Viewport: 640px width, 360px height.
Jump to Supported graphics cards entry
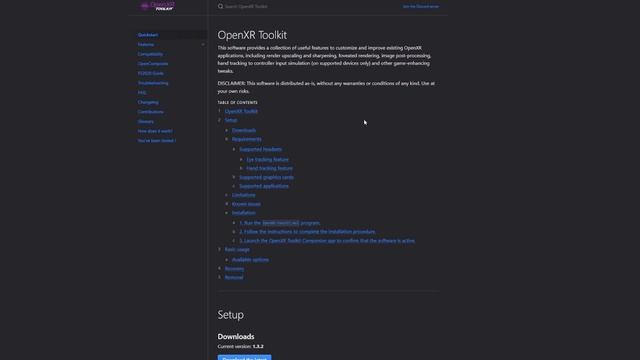(x=267, y=177)
